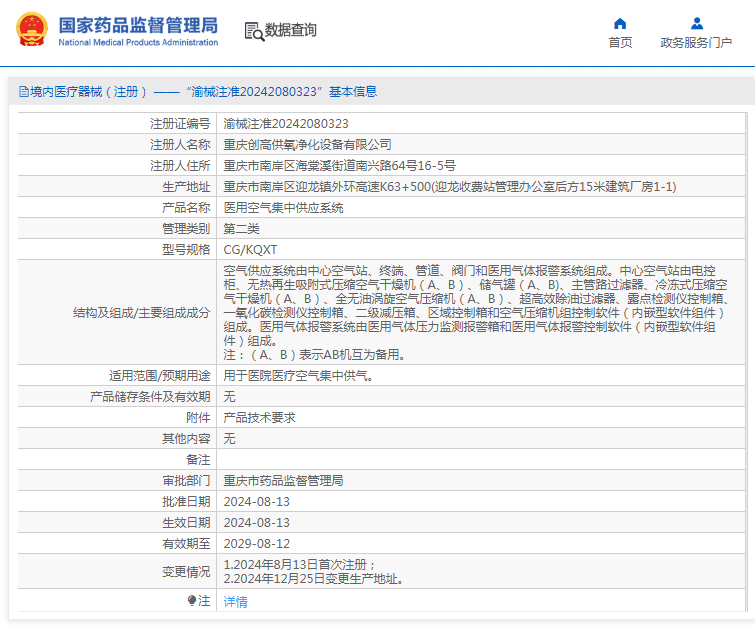Click the government service portal user icon
Viewport: 755px width, 628px height.
(x=697, y=23)
